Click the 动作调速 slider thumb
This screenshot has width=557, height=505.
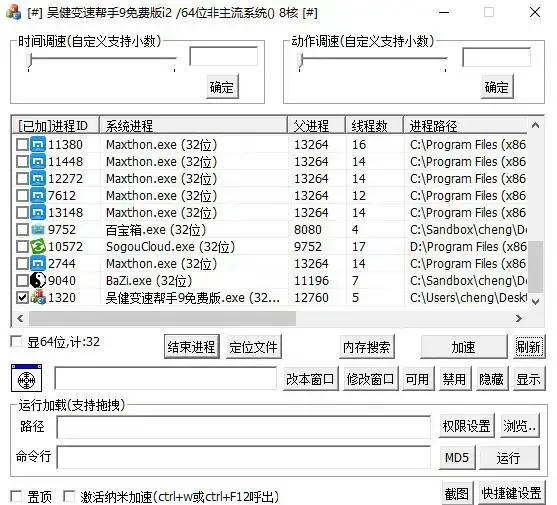tap(301, 60)
